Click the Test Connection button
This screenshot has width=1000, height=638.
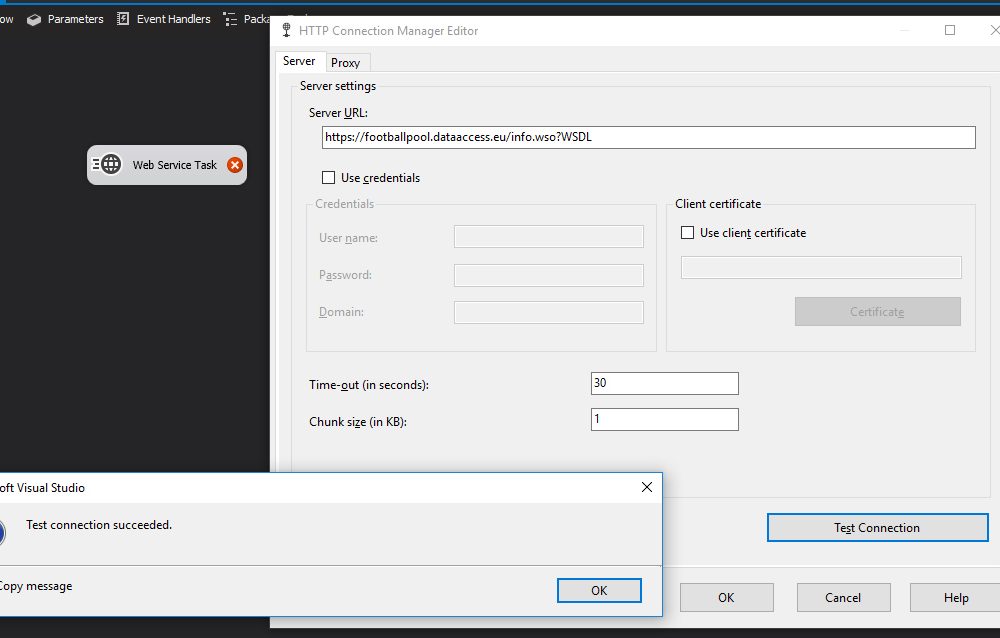click(x=878, y=528)
